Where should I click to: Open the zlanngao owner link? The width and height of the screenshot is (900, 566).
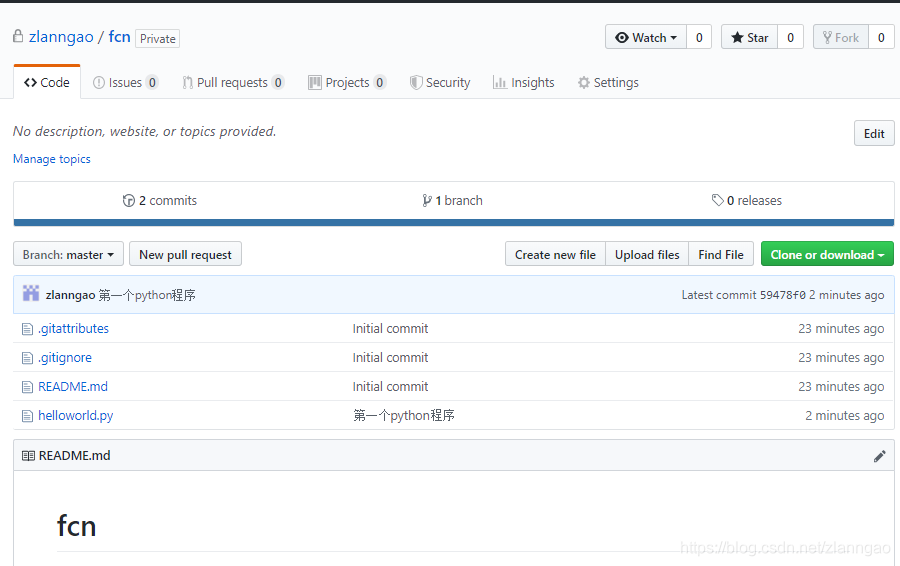[x=61, y=37]
